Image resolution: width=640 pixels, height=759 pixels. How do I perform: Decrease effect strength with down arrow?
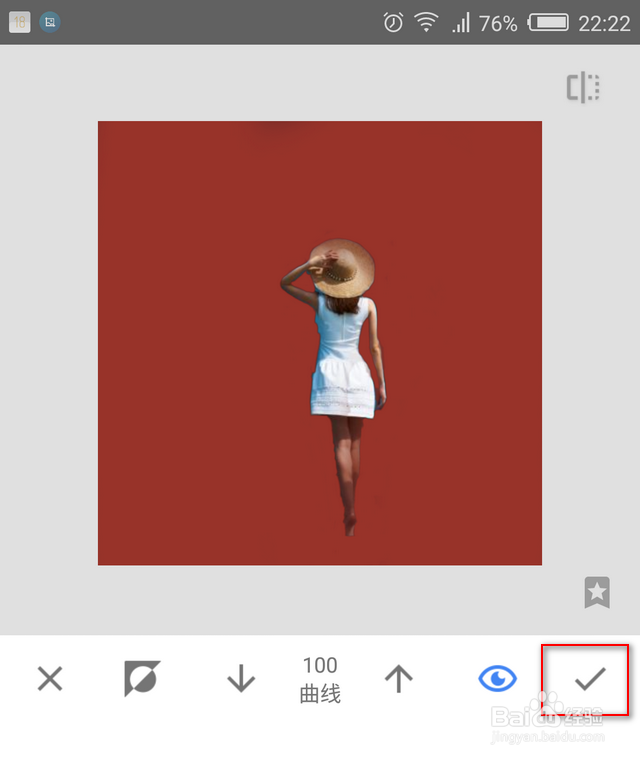tap(241, 679)
